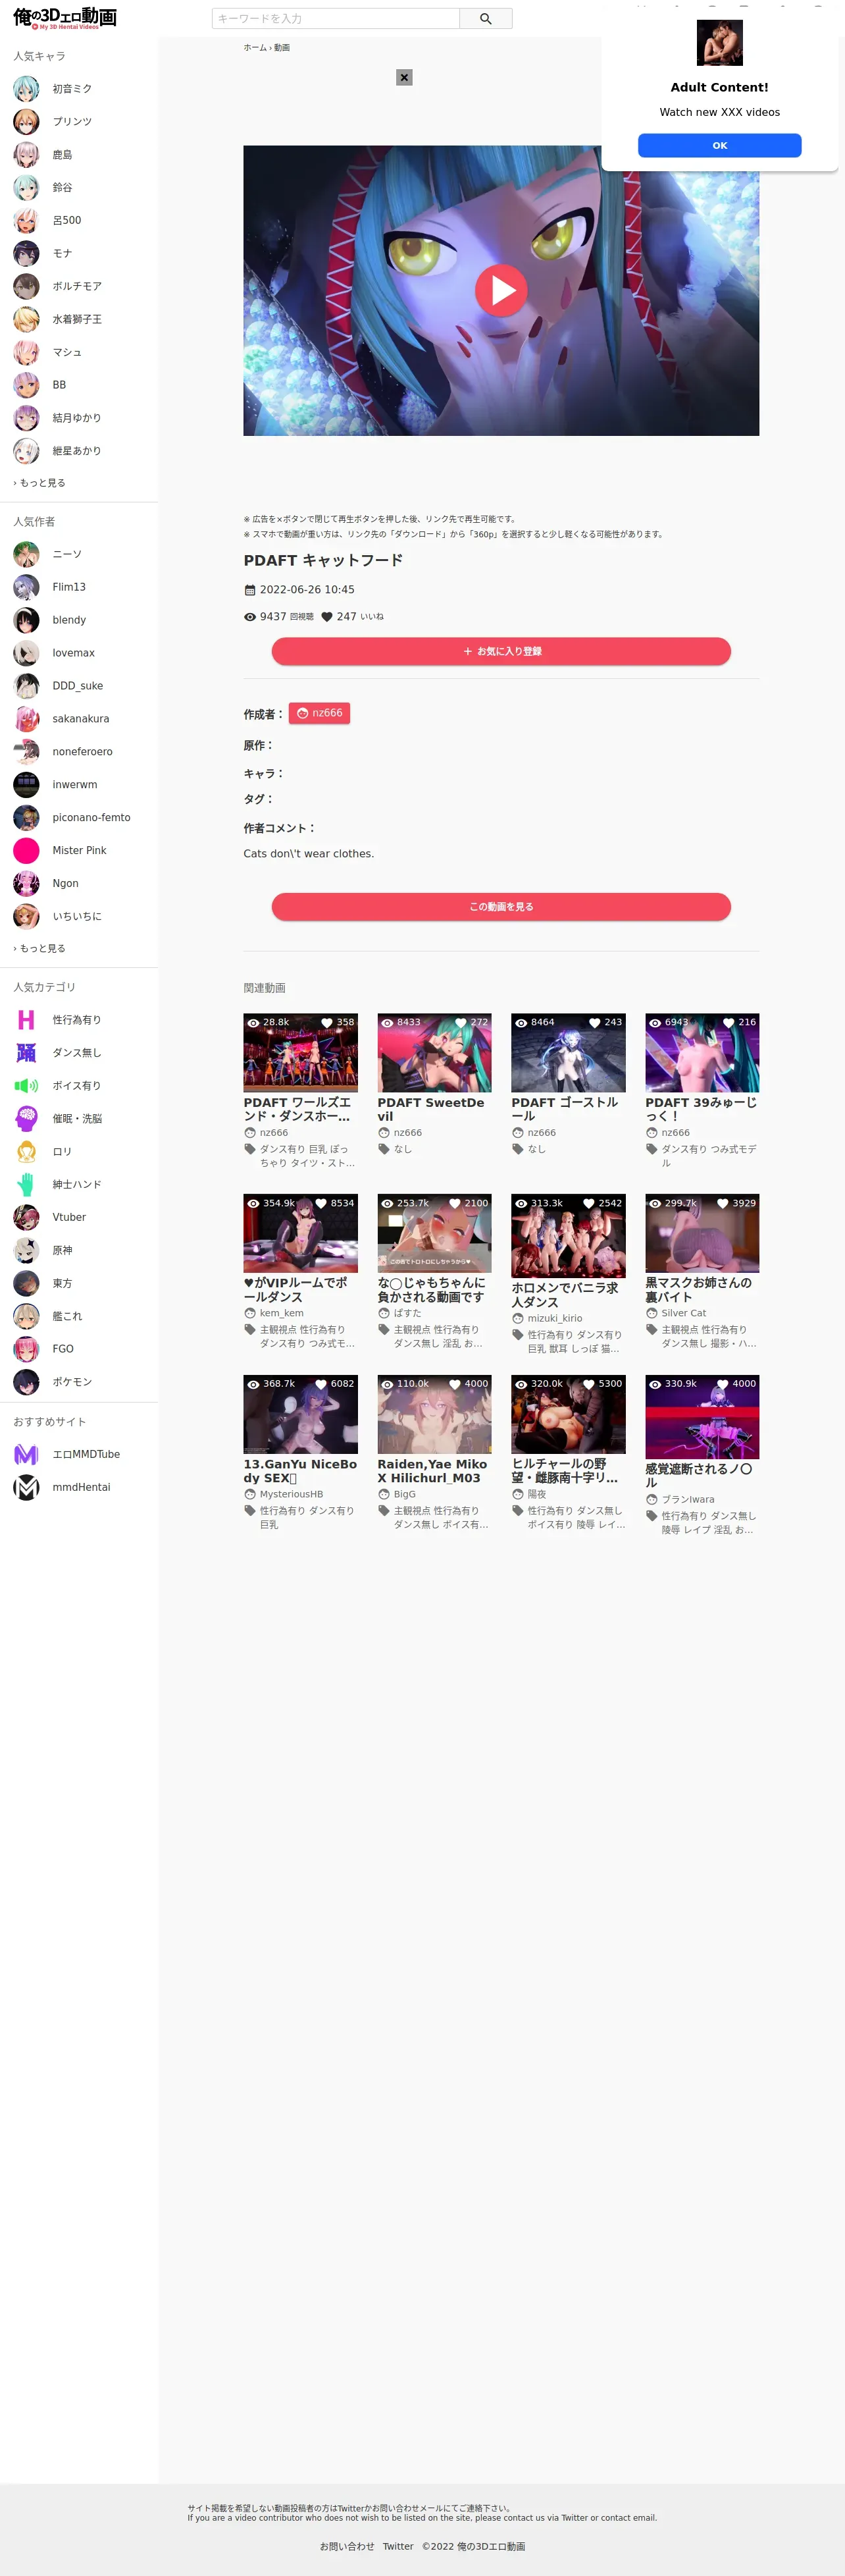Open the lovemax author avatar
The image size is (845, 2576).
pyautogui.click(x=26, y=653)
